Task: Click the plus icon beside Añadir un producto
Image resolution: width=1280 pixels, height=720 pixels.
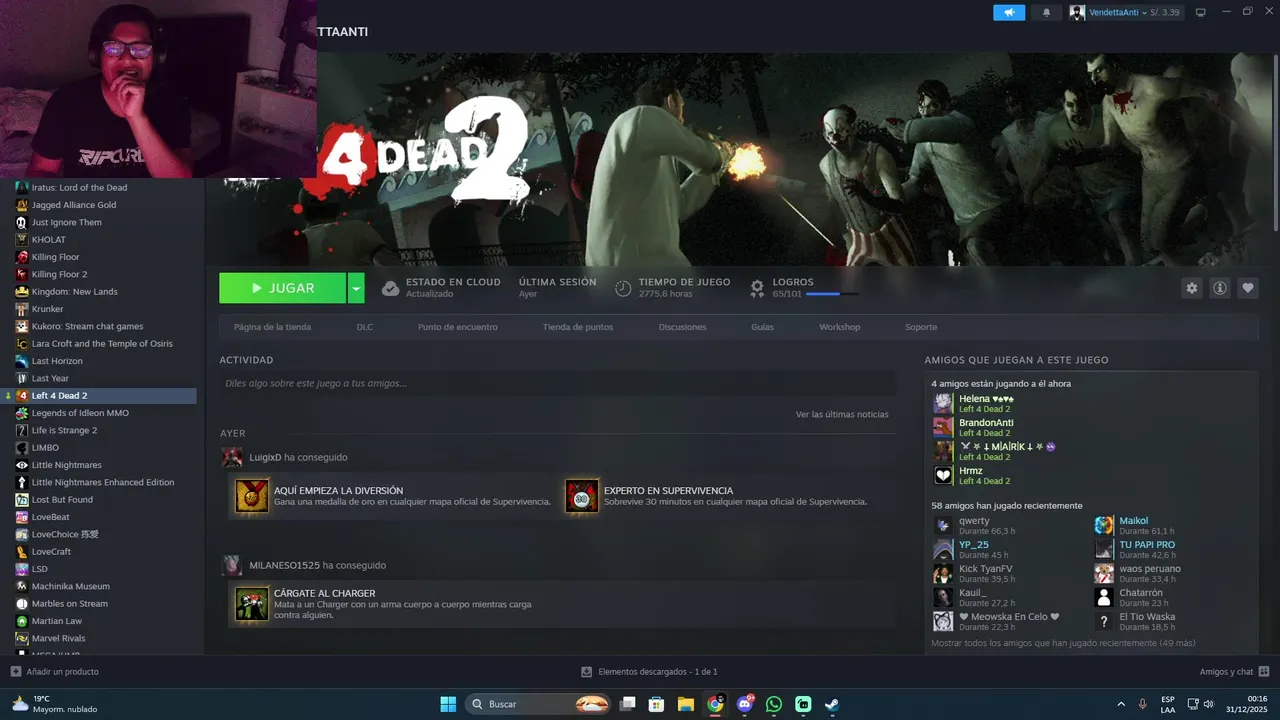Action: (15, 671)
